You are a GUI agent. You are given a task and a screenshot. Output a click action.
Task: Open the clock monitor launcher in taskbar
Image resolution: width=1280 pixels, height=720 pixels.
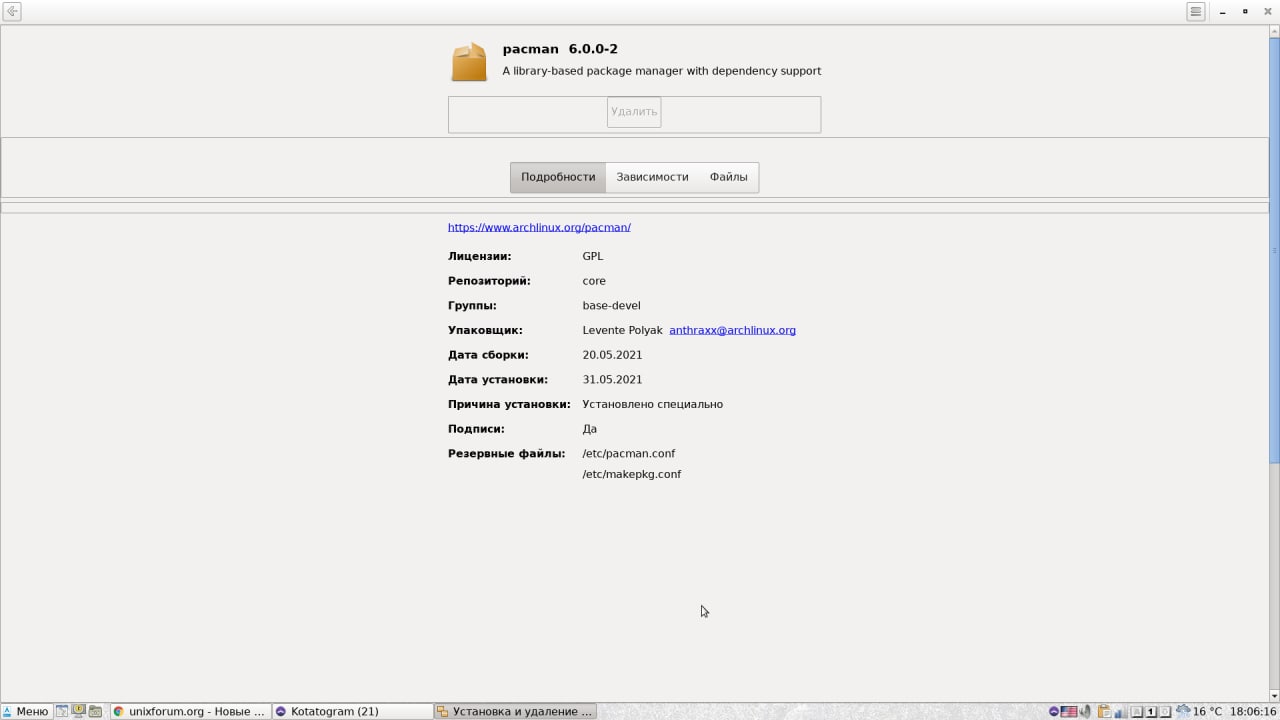(x=79, y=711)
